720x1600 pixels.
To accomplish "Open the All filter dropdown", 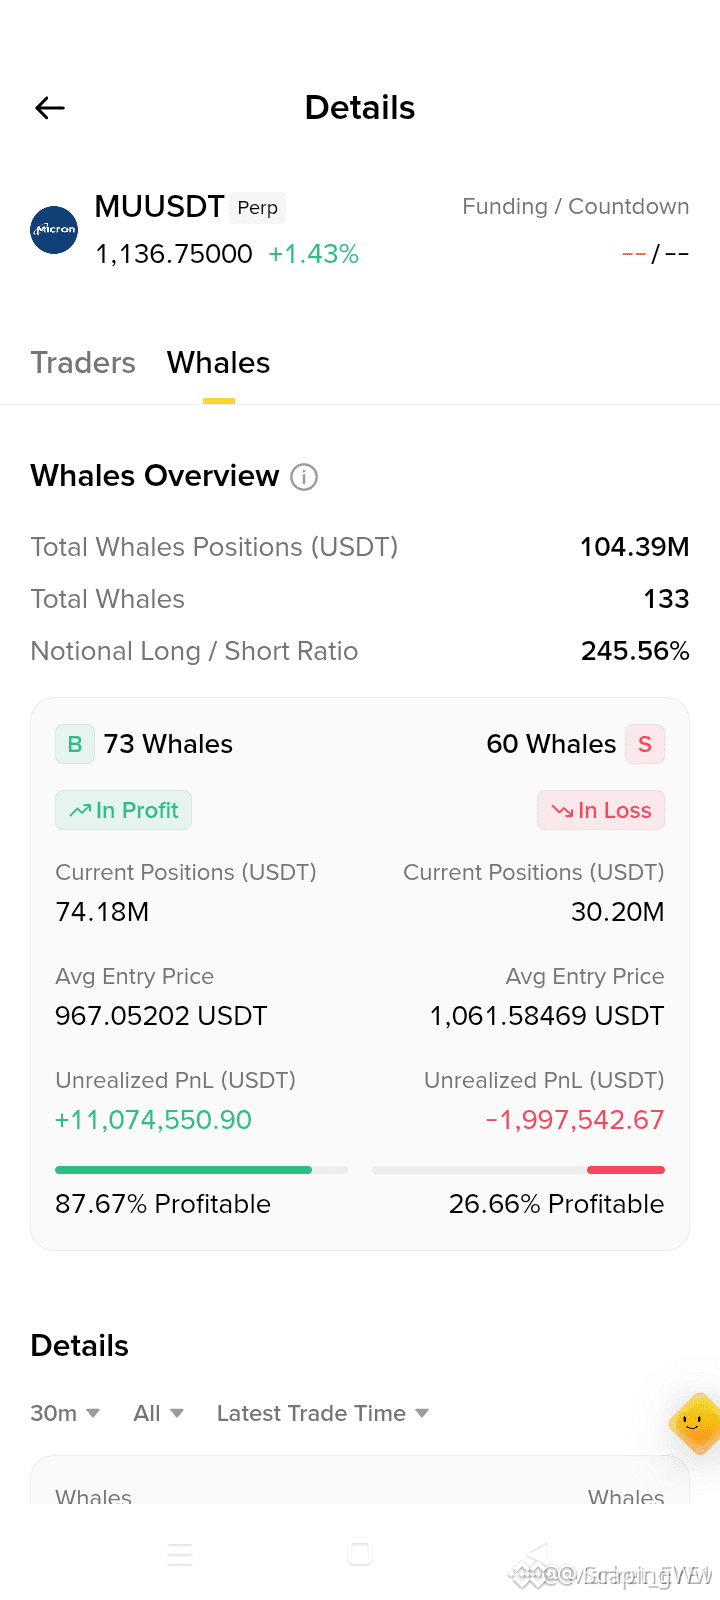I will 158,1413.
